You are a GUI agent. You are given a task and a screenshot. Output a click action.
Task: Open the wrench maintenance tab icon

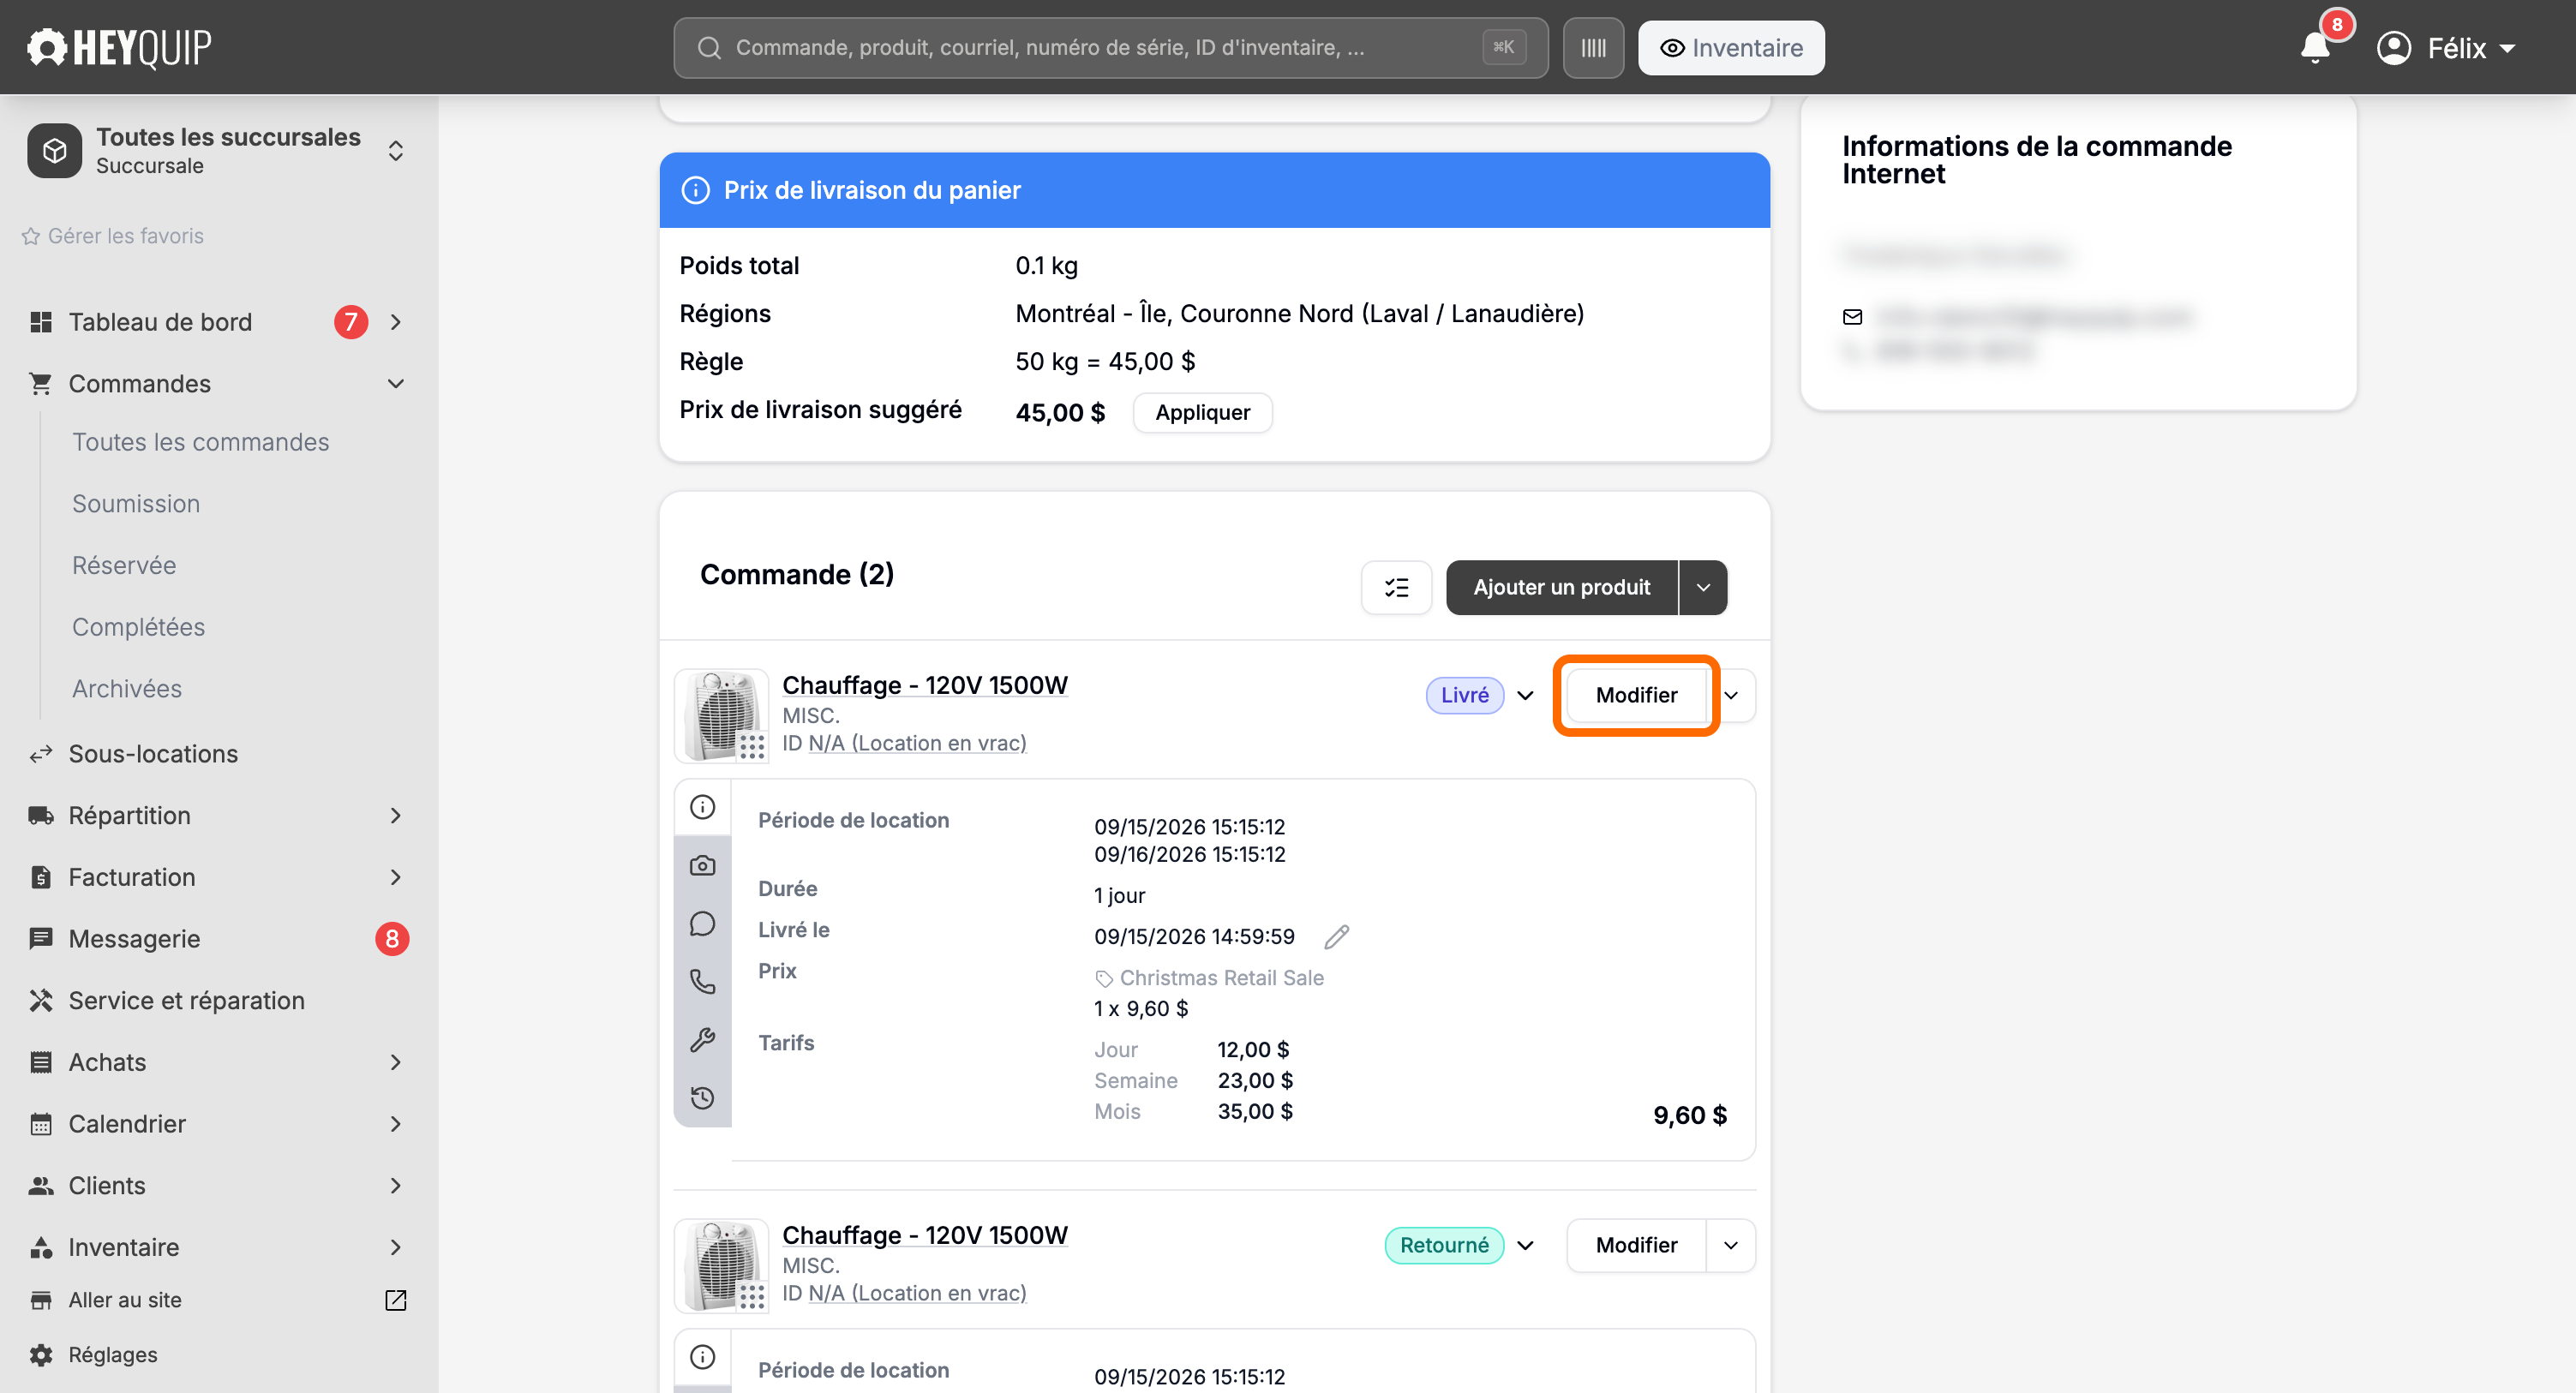(703, 1040)
